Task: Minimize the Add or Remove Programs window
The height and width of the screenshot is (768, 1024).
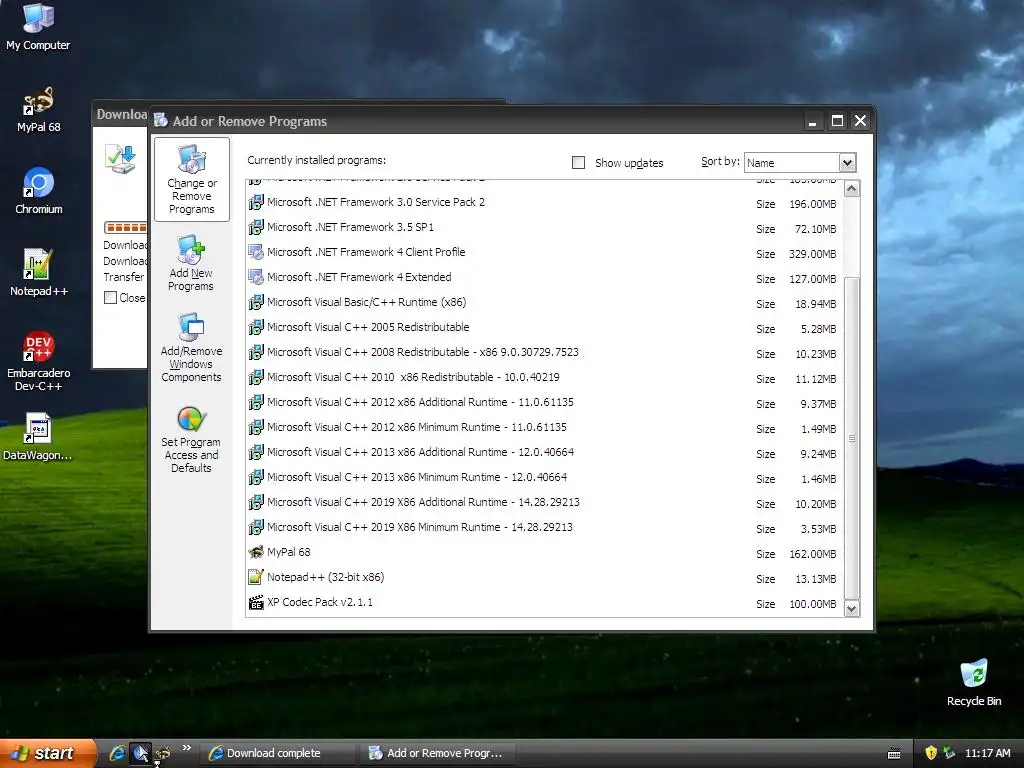Action: coord(813,121)
